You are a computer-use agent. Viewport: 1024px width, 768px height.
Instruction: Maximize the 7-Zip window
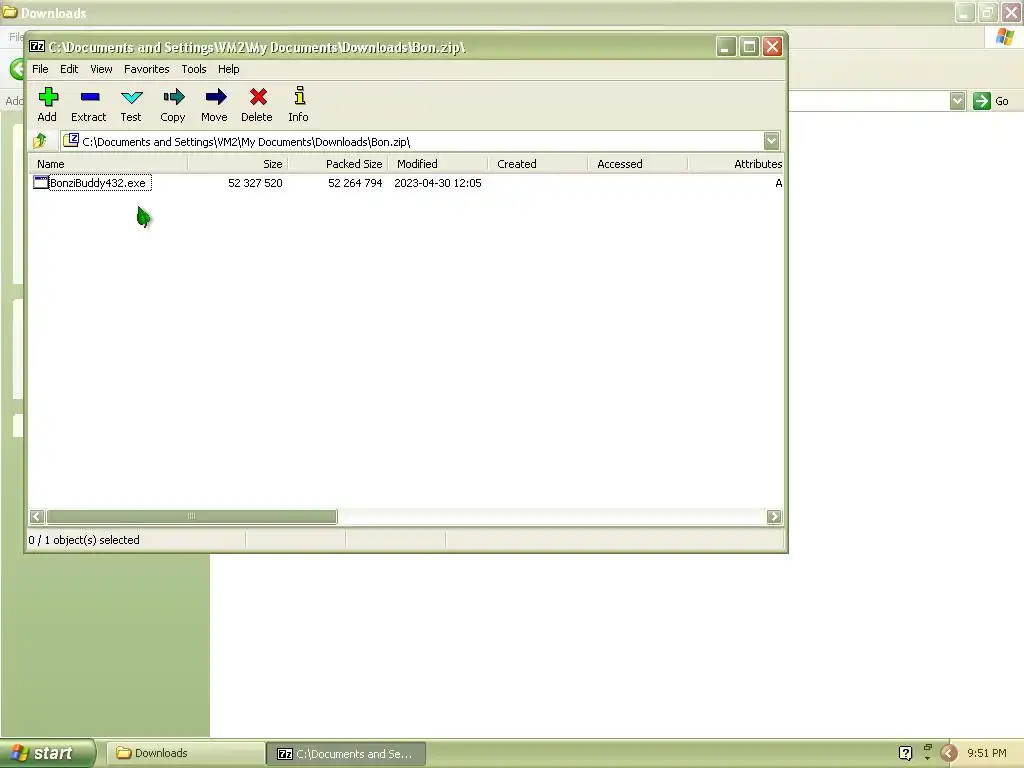(x=749, y=46)
